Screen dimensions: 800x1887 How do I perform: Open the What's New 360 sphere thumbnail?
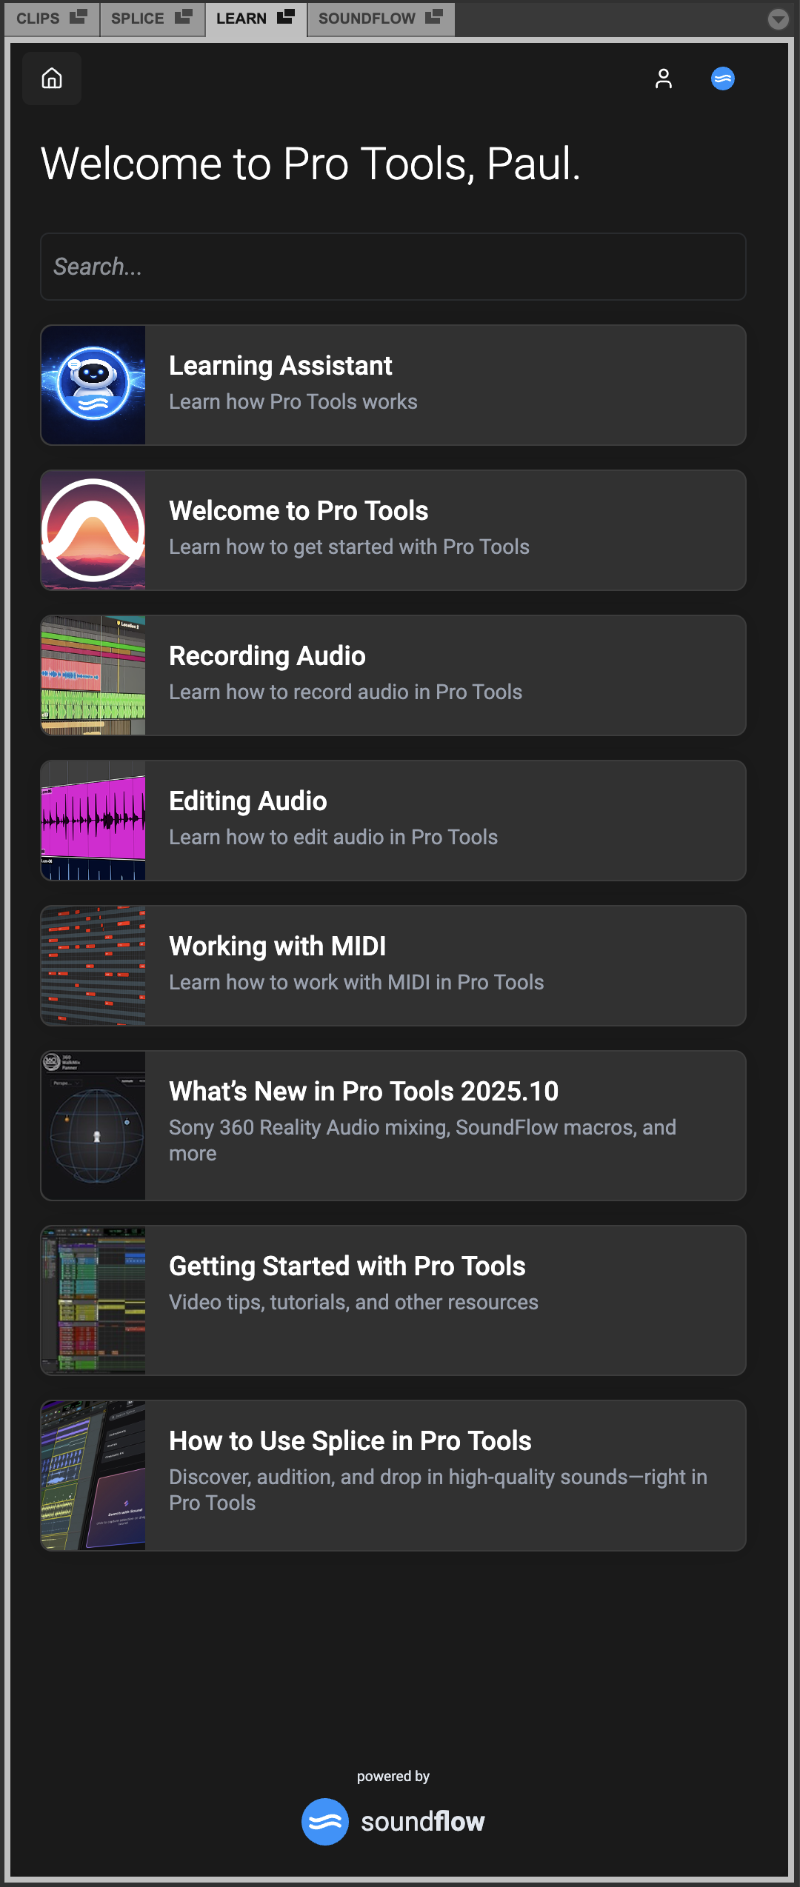[93, 1125]
